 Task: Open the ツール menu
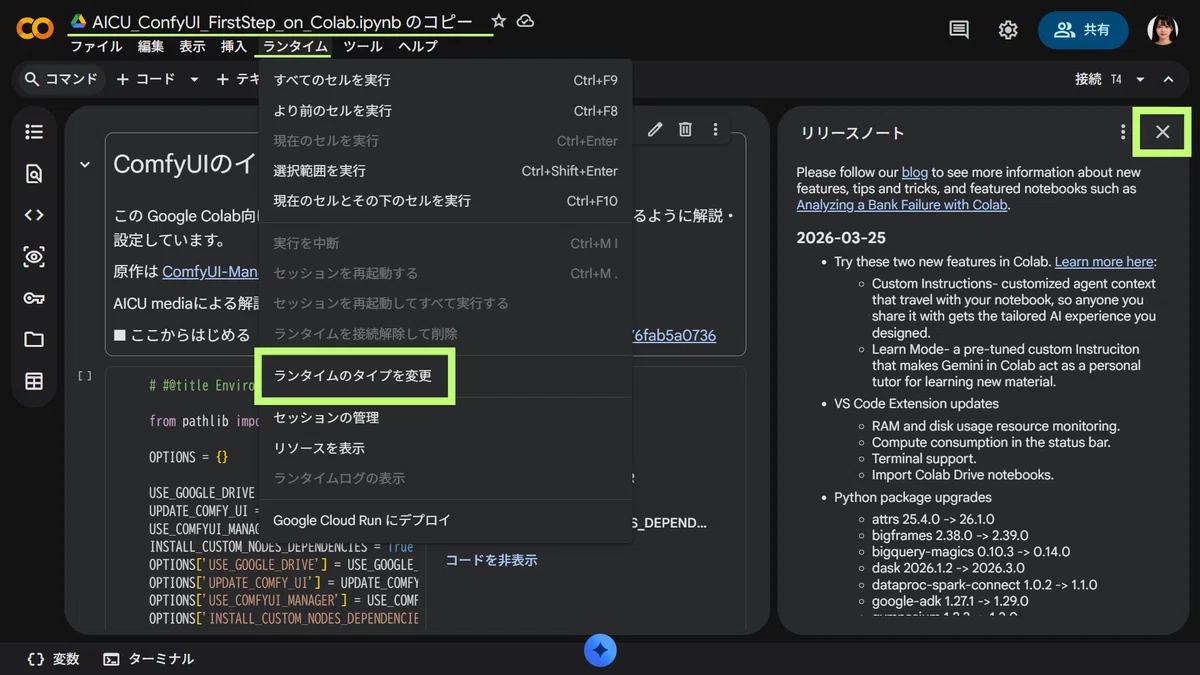point(362,47)
